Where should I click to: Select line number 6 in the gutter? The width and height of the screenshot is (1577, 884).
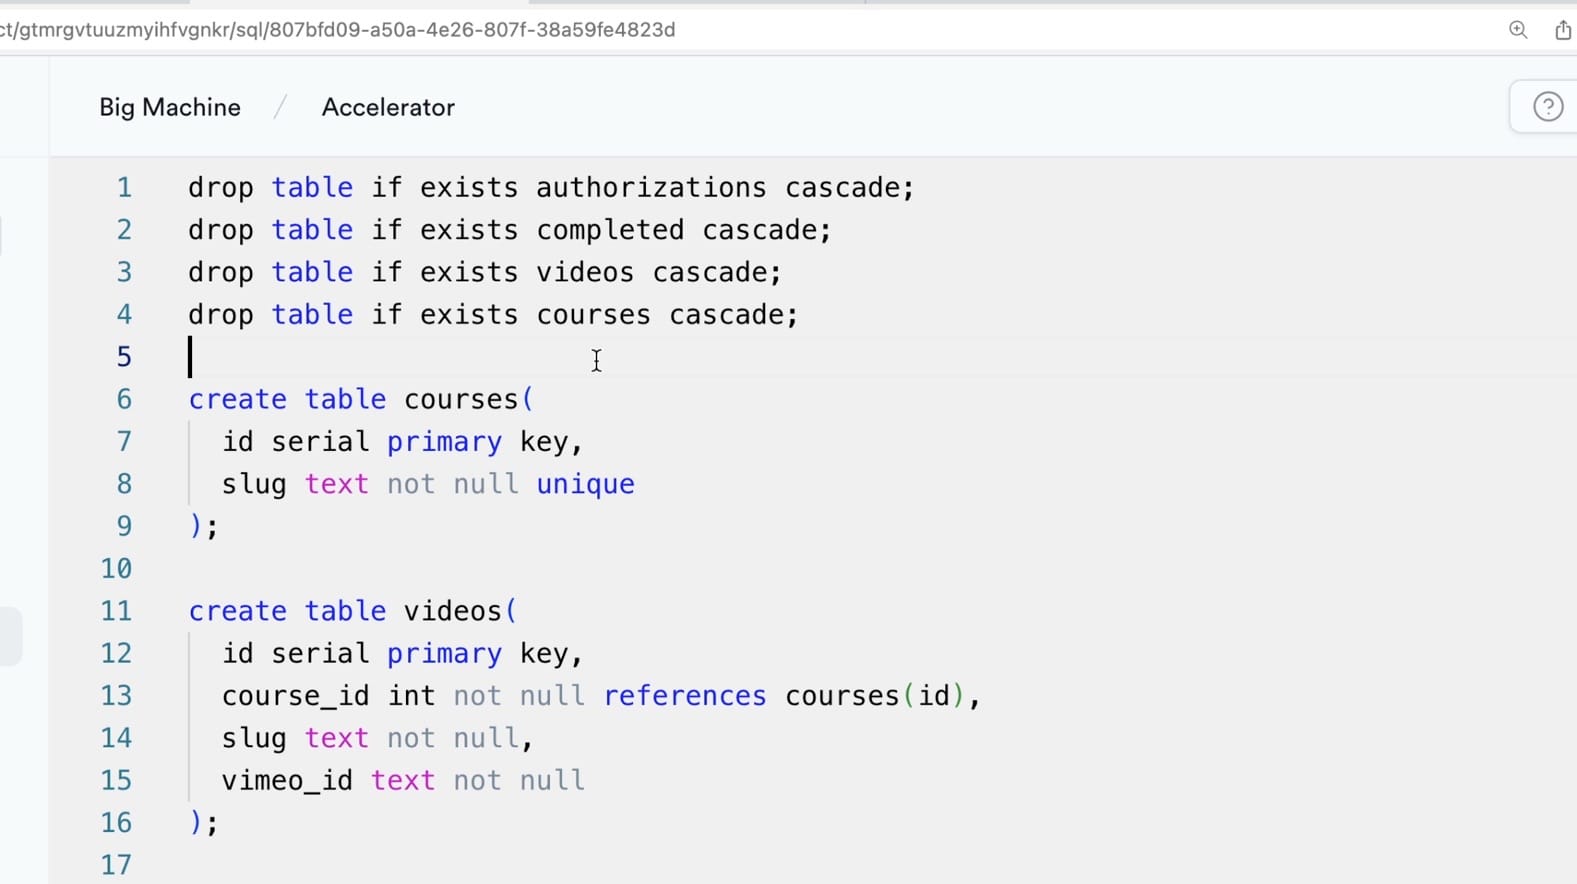point(124,400)
